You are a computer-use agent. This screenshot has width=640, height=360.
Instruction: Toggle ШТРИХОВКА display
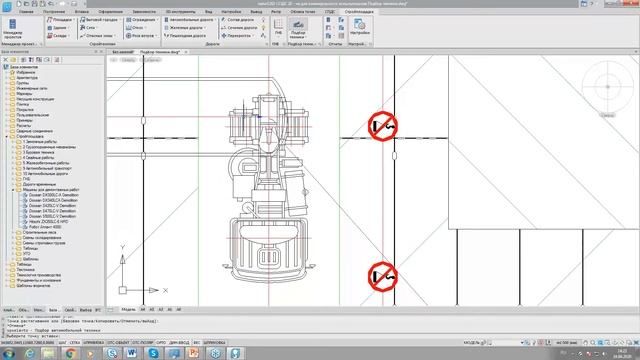coord(214,343)
